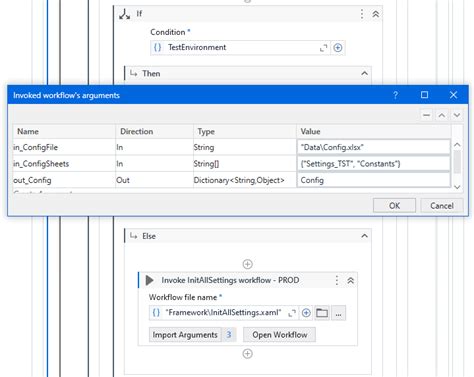This screenshot has height=377, width=474.
Task: Click the Invoke workflow play icon
Action: tap(149, 280)
